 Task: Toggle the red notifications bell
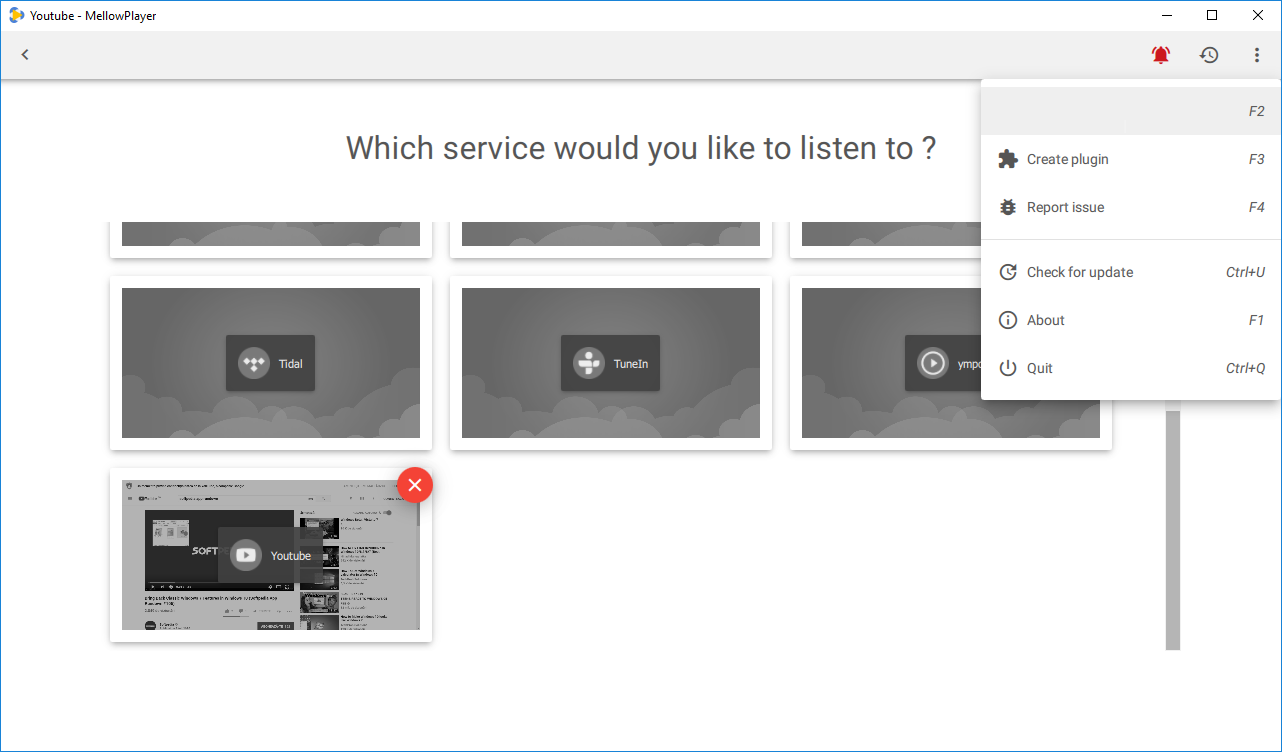1160,55
